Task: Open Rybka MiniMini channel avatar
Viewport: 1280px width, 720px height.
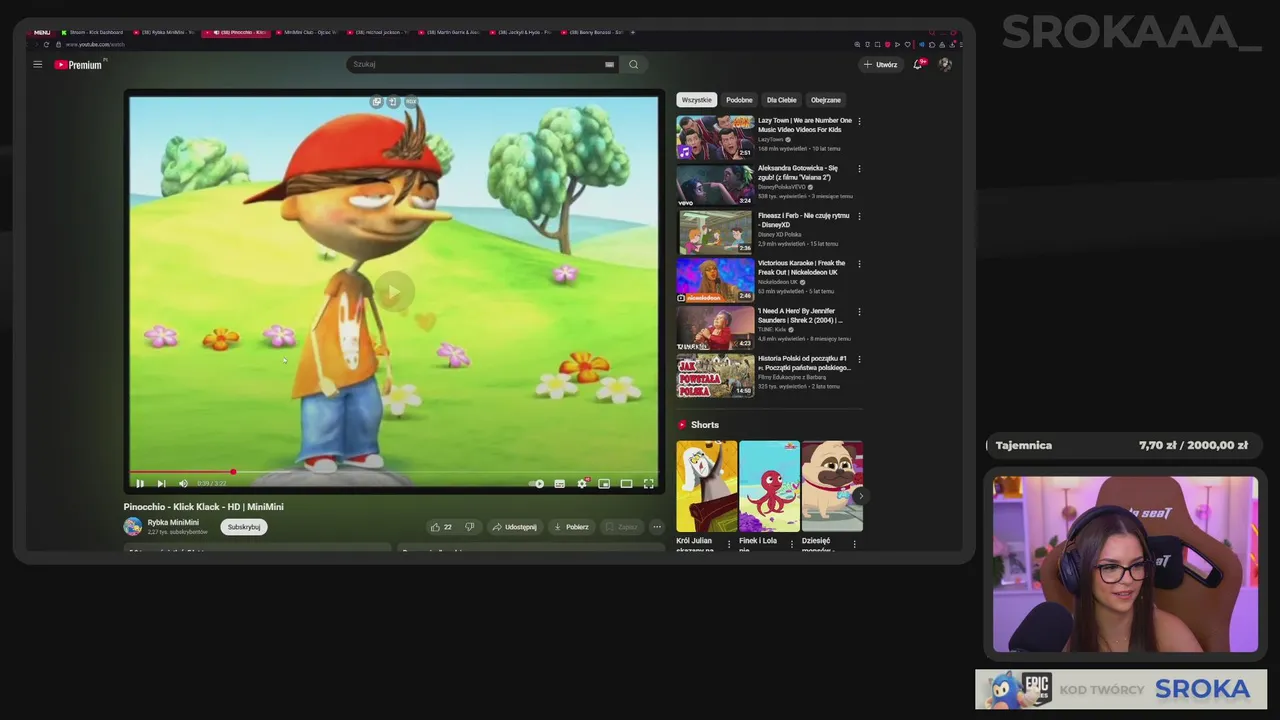Action: (133, 527)
